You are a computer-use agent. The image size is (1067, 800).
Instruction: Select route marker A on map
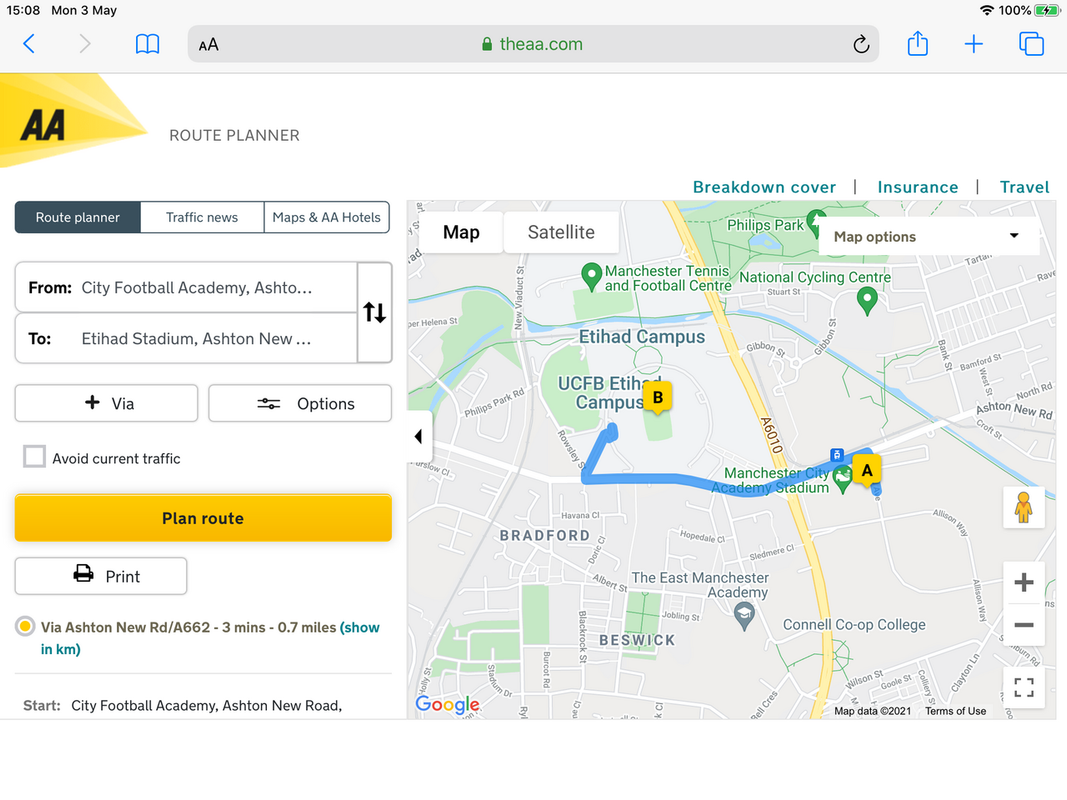pos(866,470)
